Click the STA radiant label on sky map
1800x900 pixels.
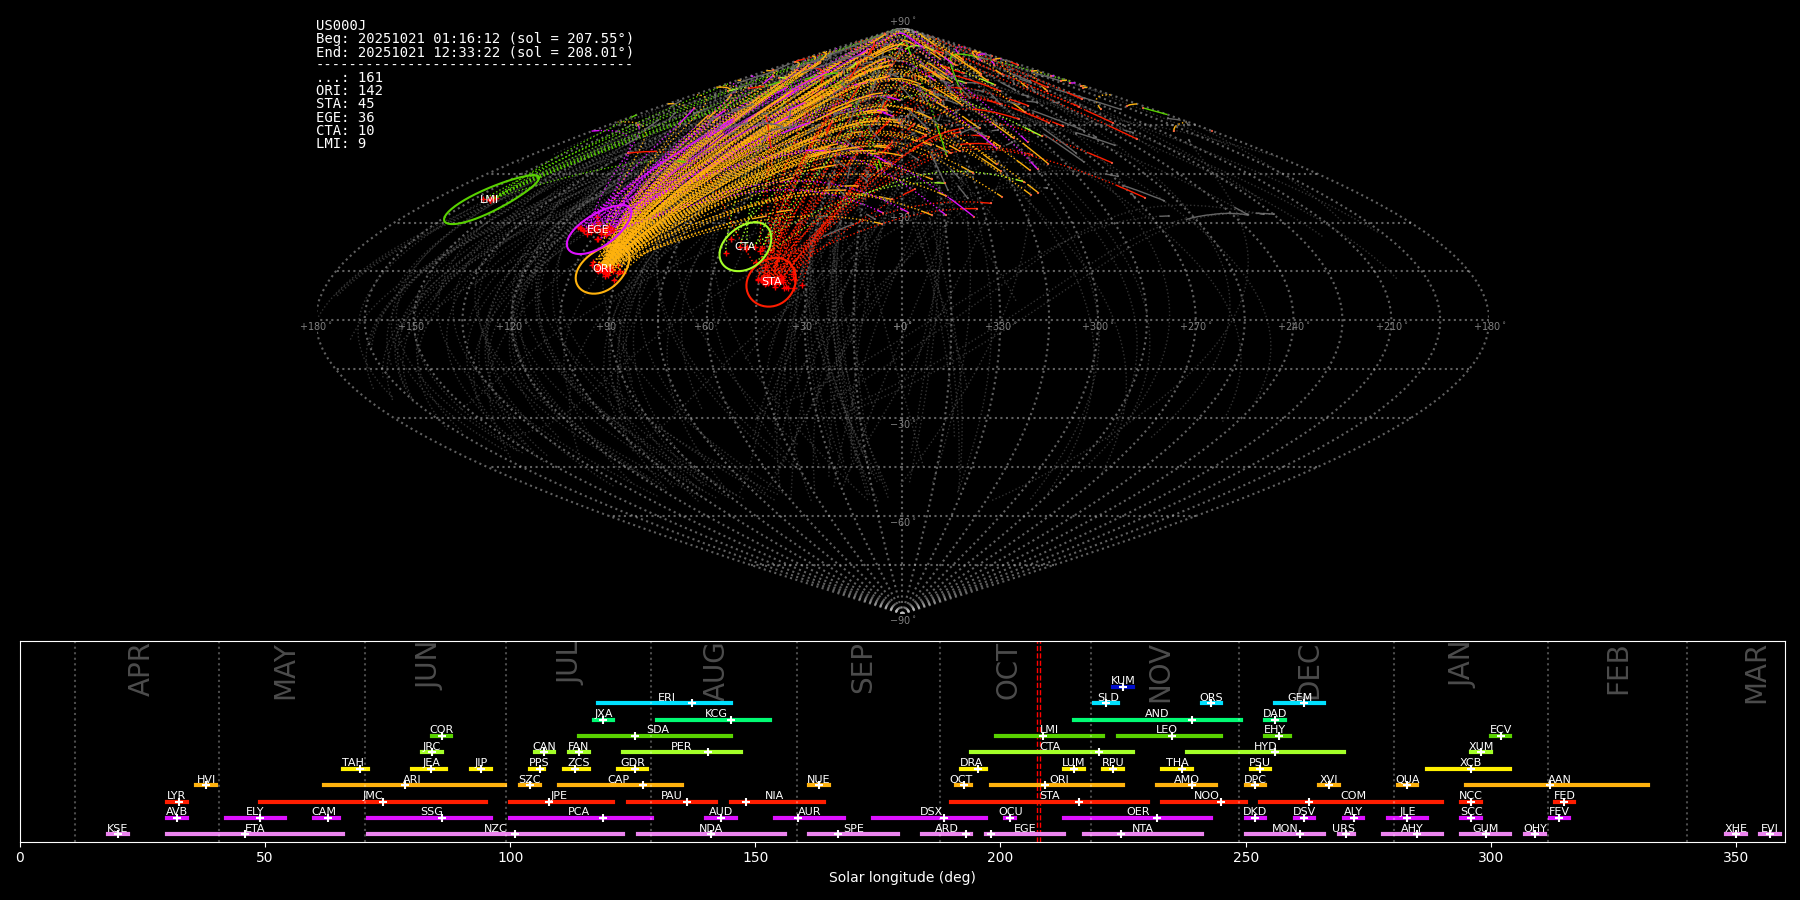771,282
